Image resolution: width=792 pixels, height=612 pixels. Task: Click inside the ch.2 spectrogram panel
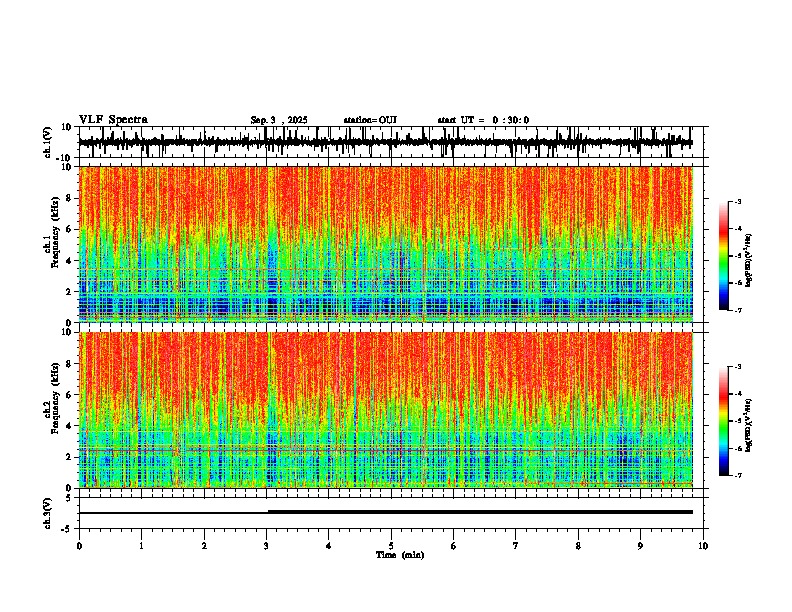coord(385,410)
